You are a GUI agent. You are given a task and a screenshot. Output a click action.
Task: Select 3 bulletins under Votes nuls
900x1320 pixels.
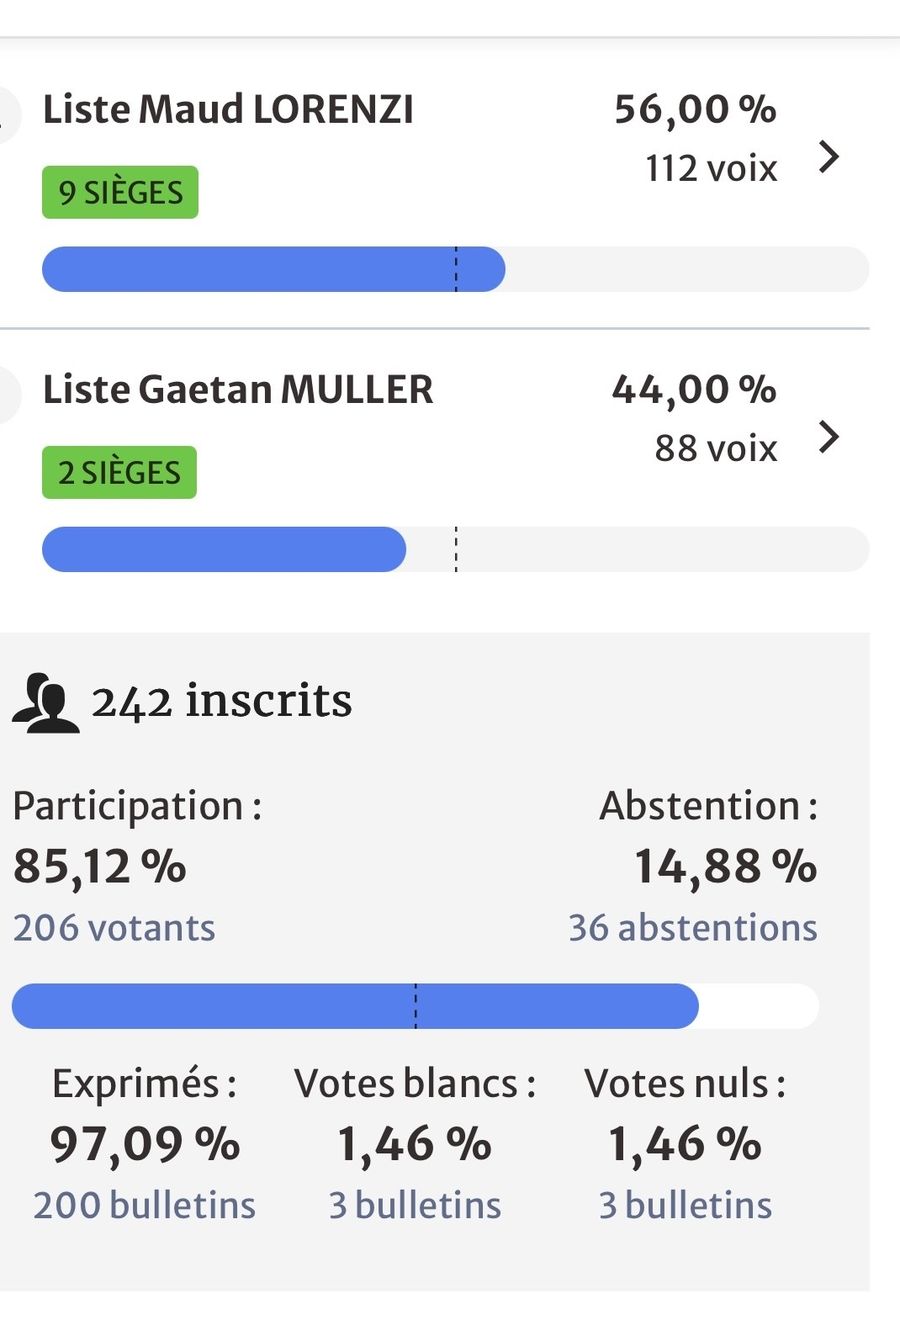pos(685,1205)
